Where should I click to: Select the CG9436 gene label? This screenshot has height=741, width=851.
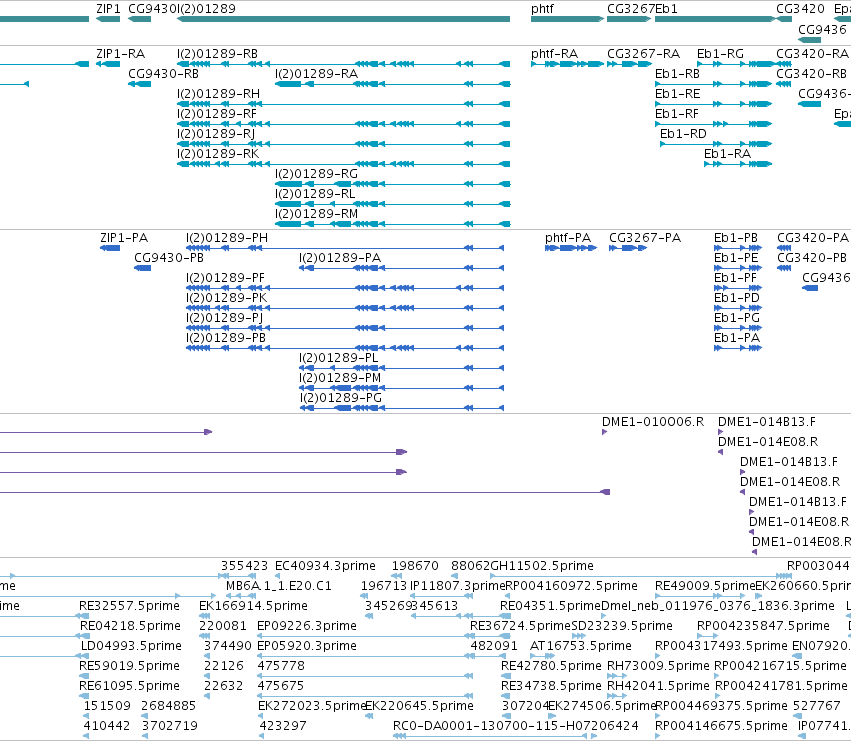pyautogui.click(x=822, y=29)
